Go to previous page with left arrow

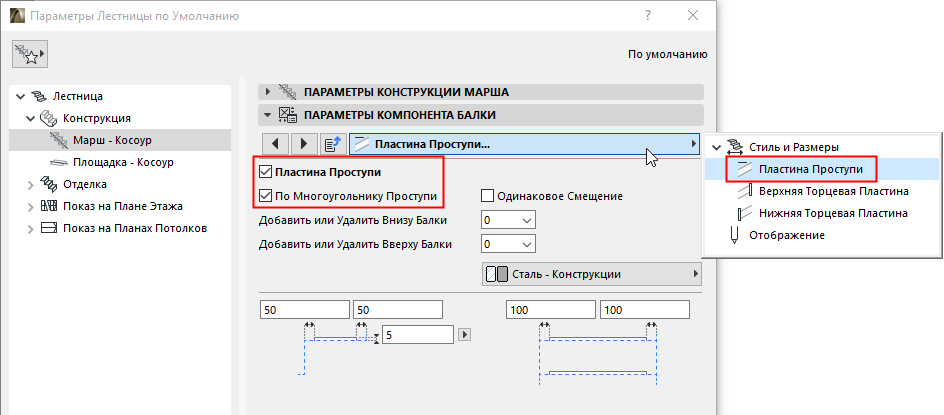(276, 144)
